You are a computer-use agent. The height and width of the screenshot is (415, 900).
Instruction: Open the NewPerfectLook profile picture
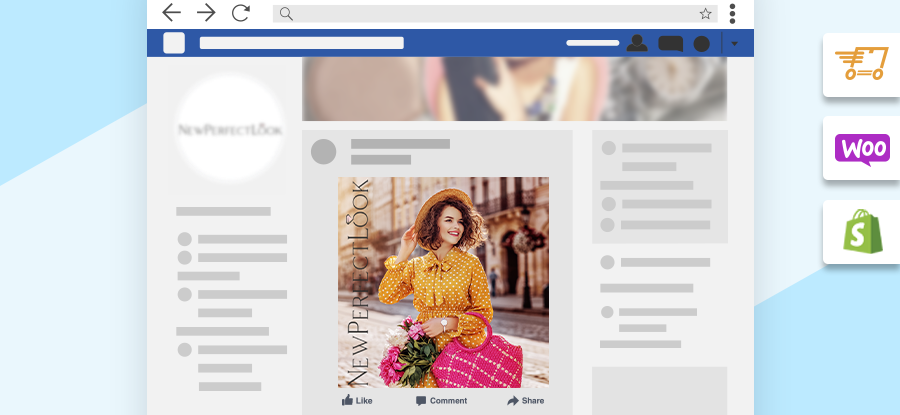coord(230,129)
